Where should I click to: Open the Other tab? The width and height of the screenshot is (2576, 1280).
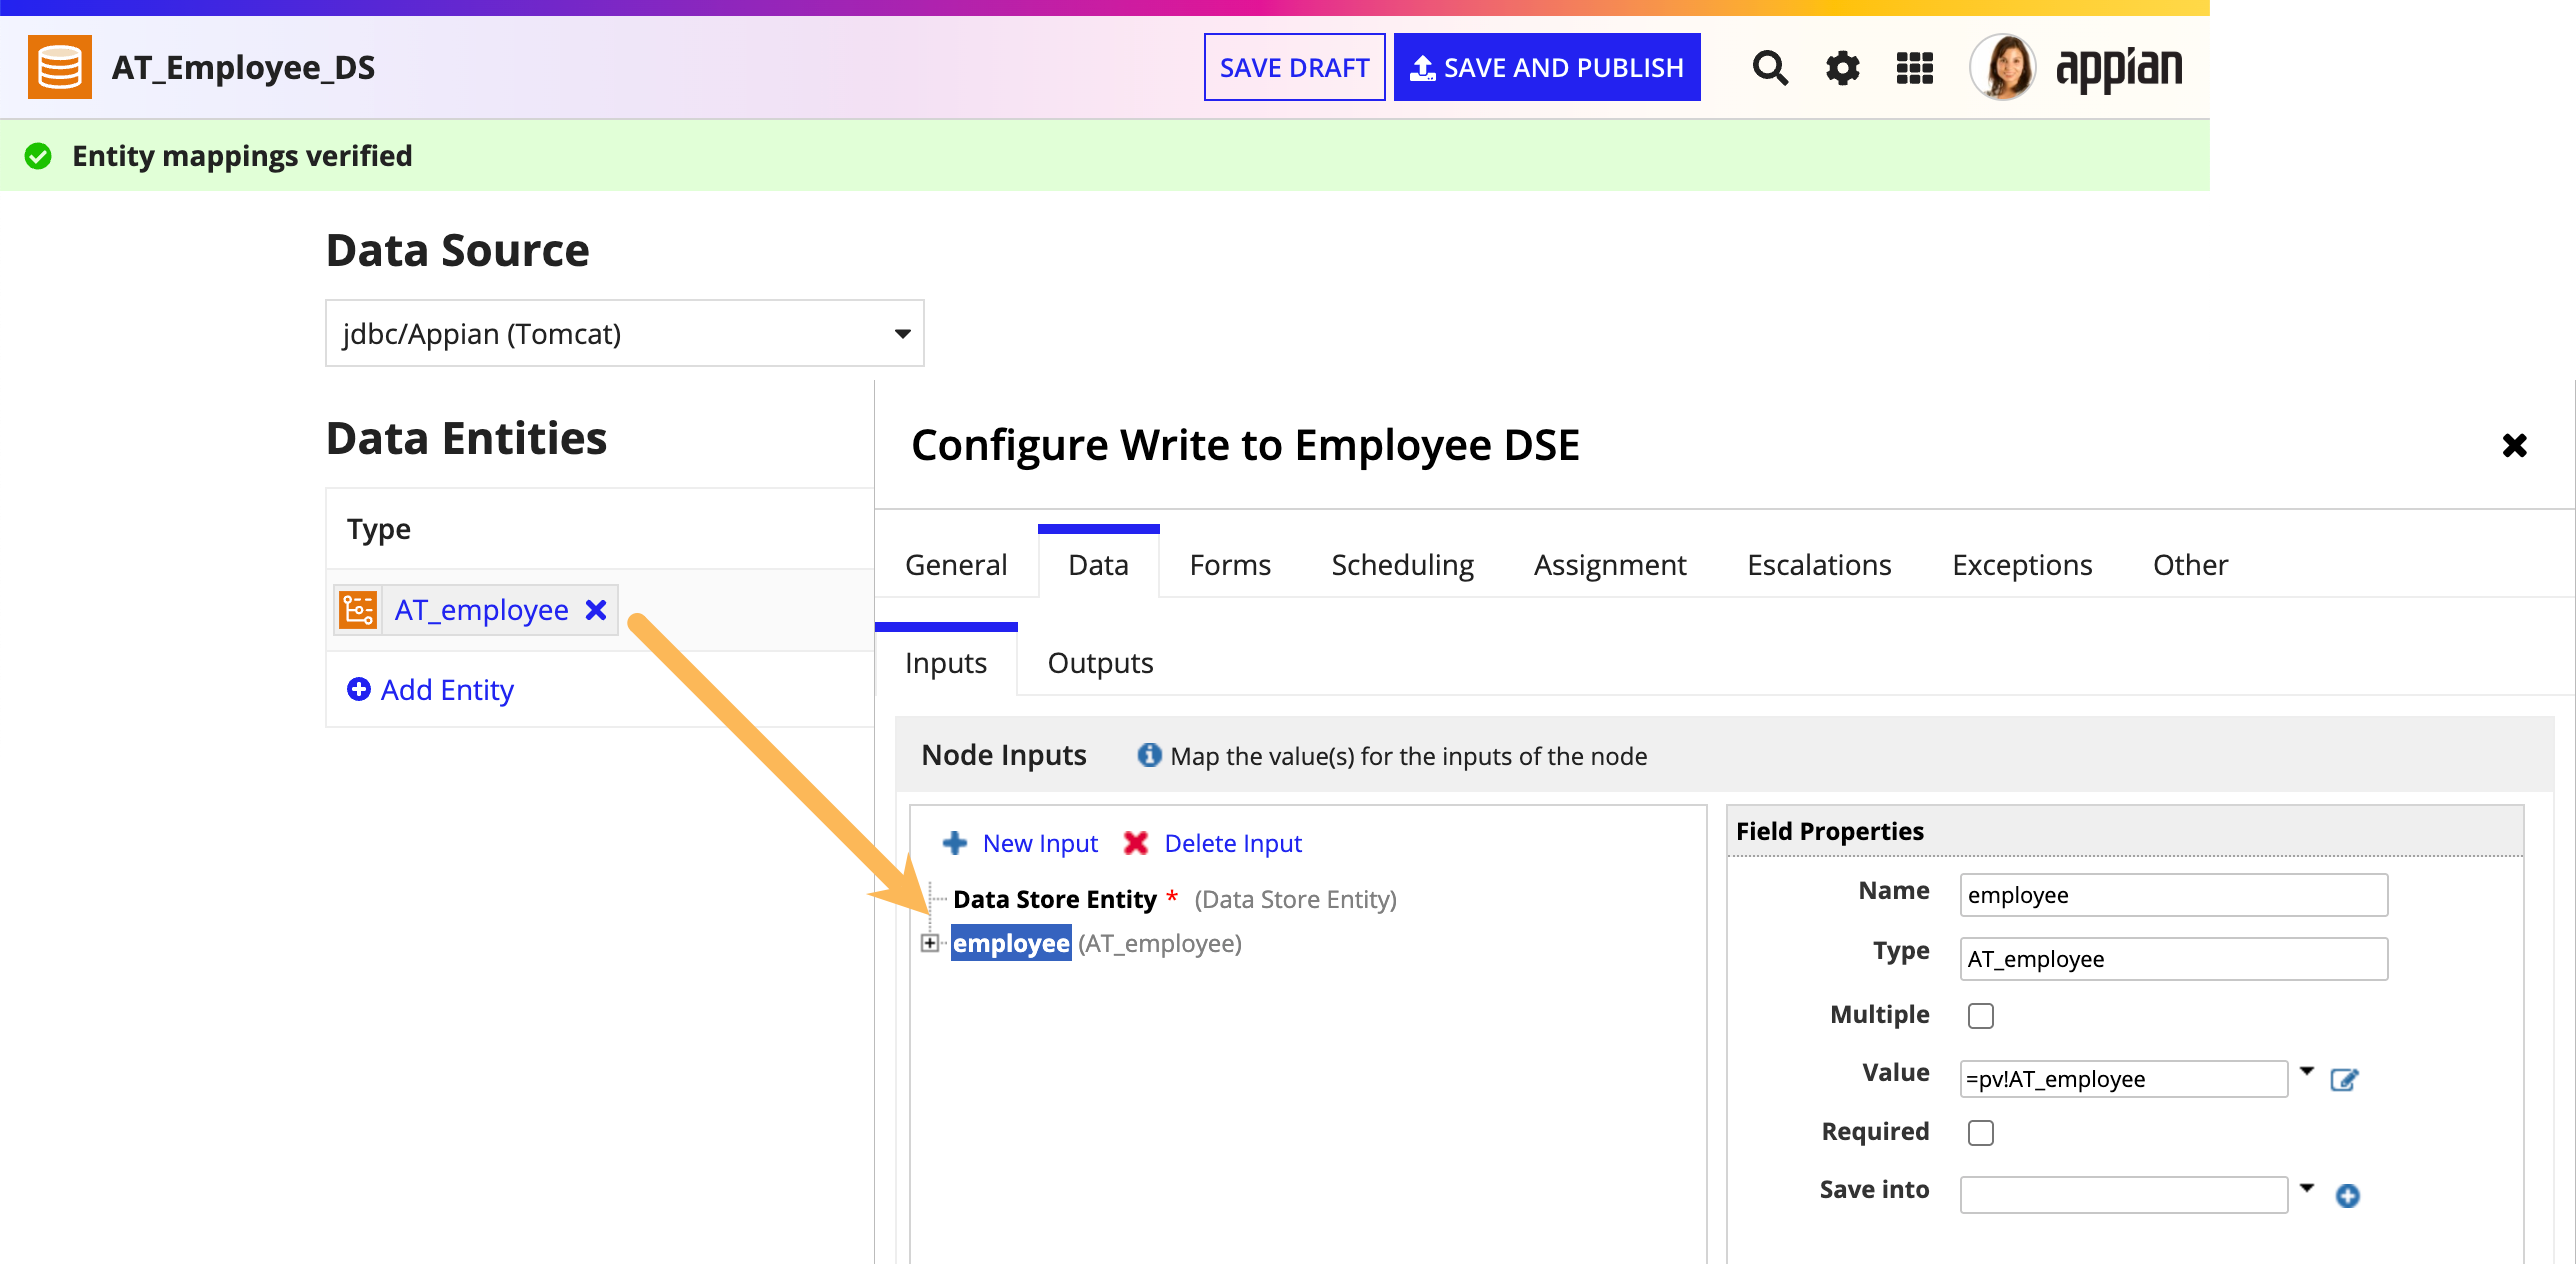(x=2190, y=565)
